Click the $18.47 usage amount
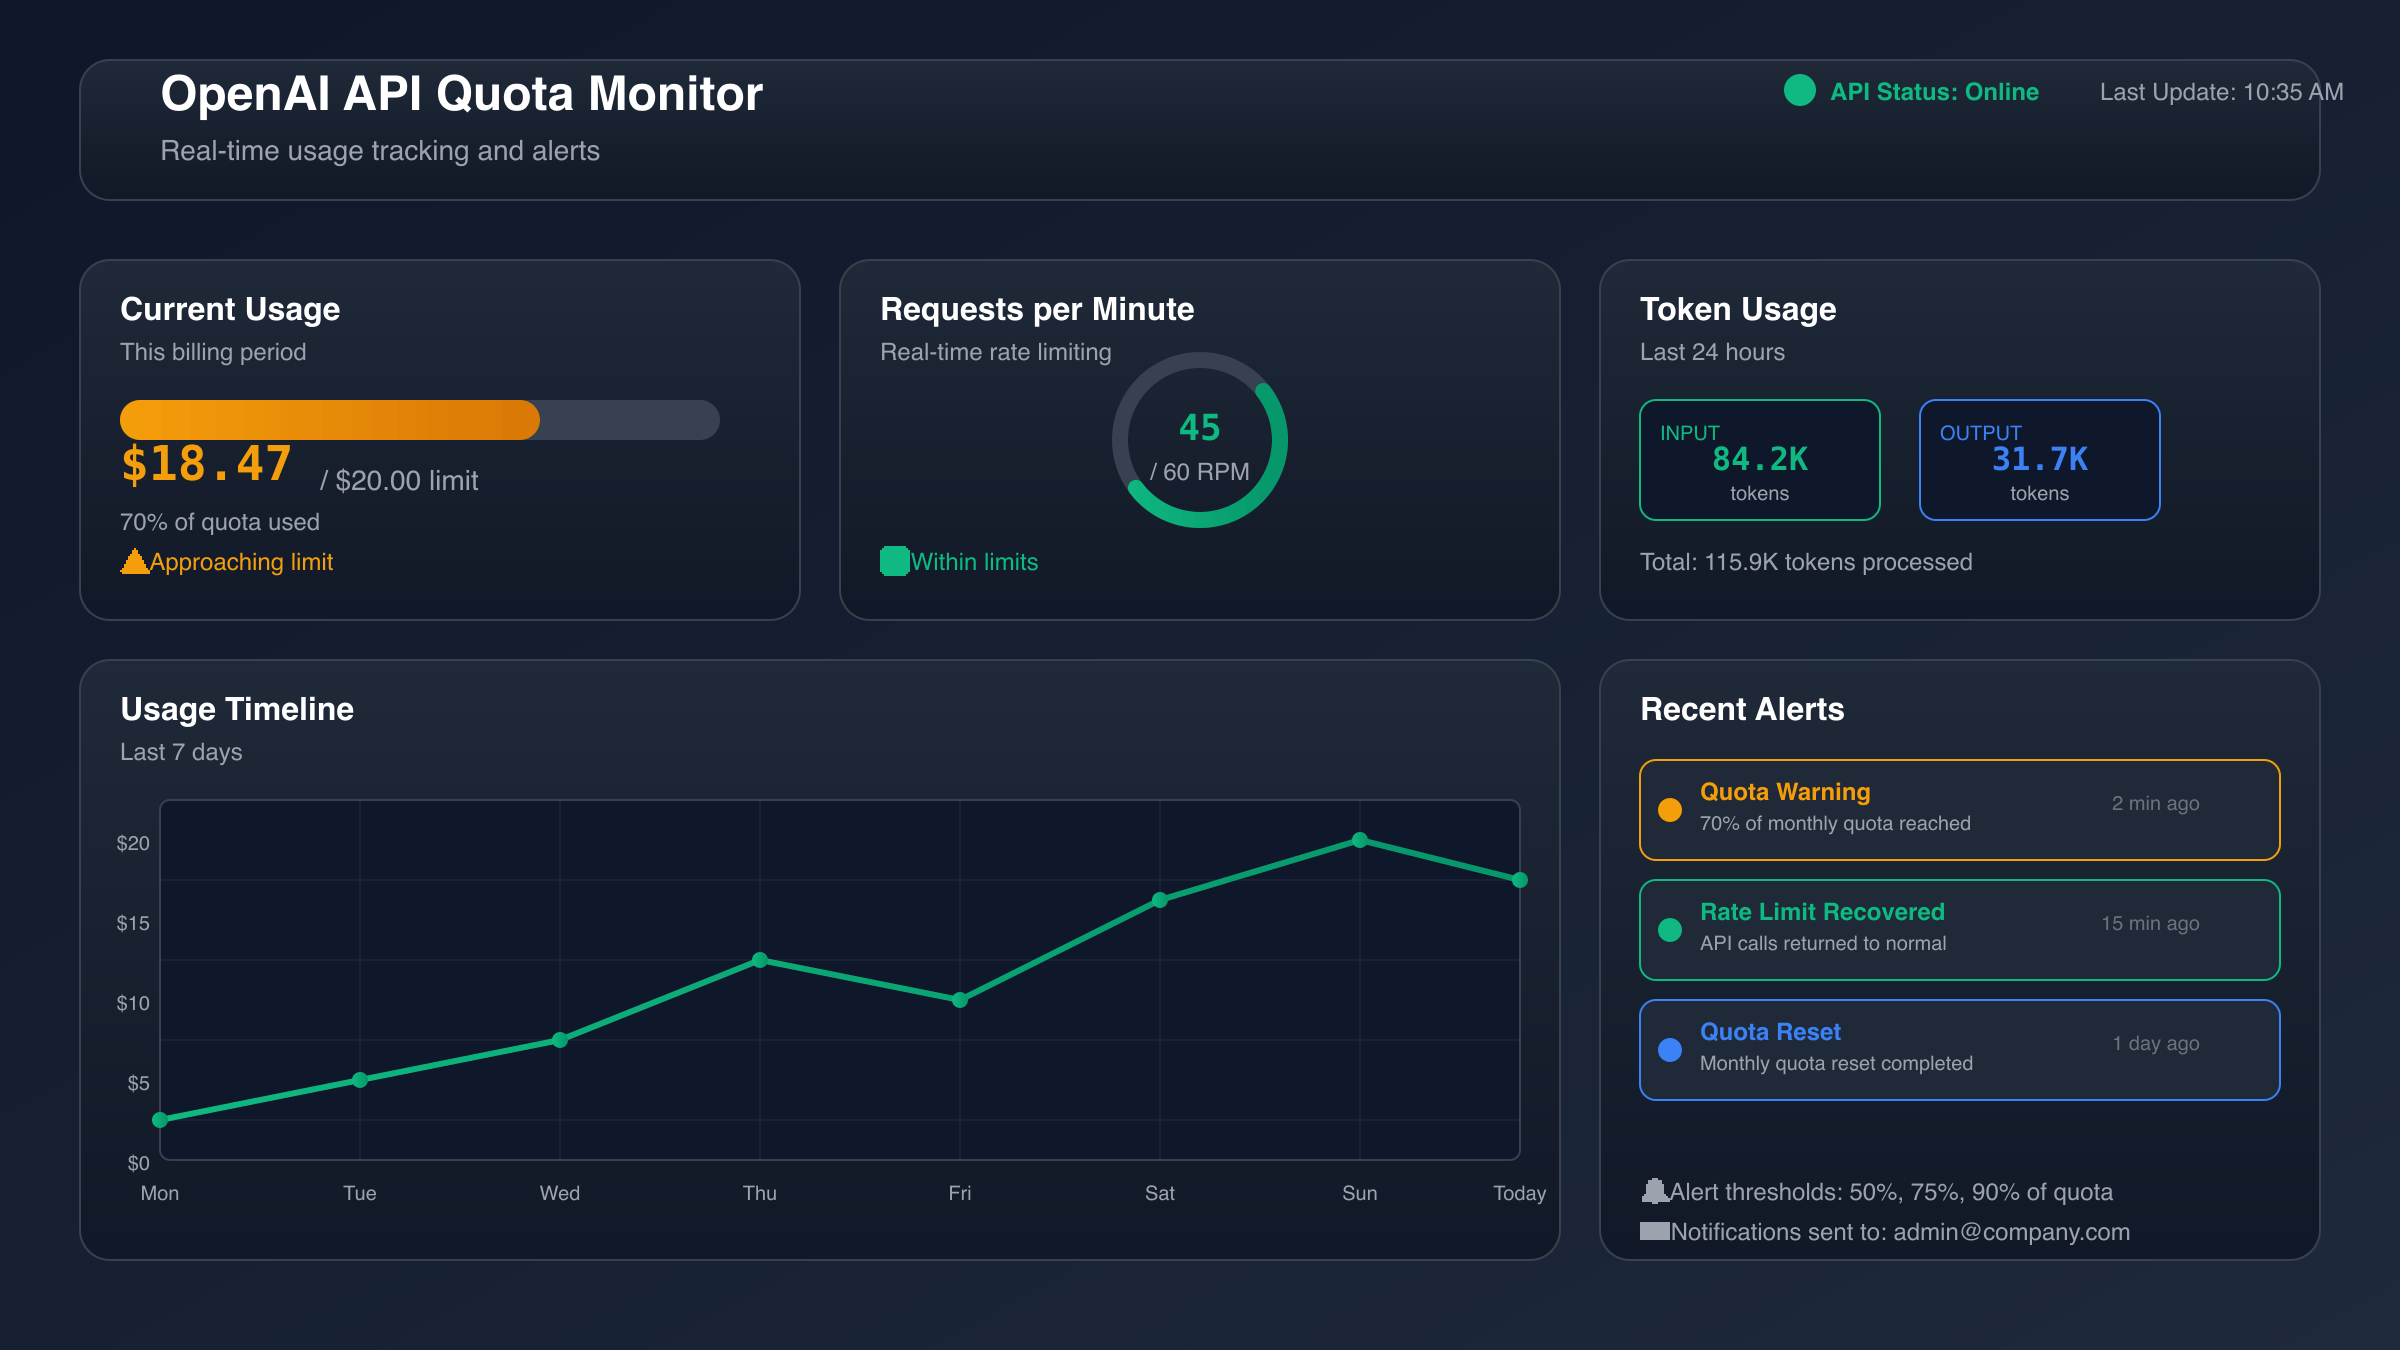 tap(206, 464)
